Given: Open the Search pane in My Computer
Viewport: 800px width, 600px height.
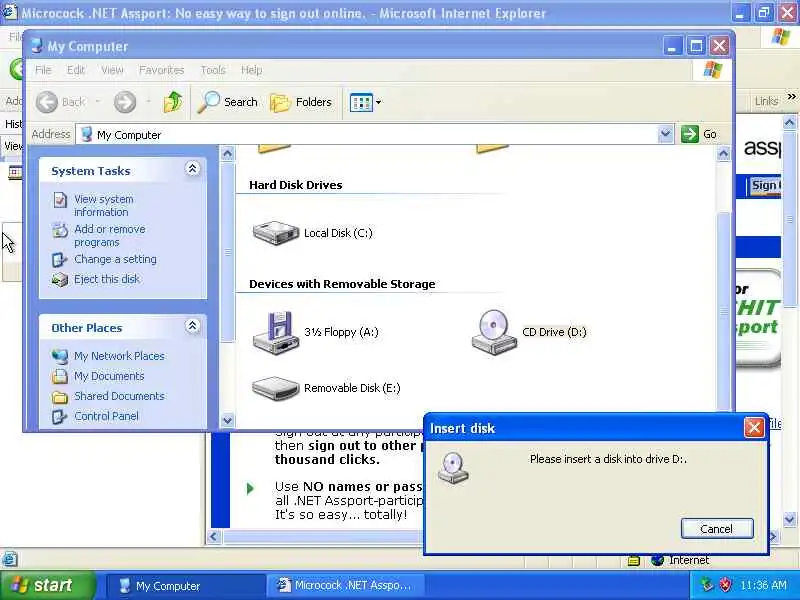Looking at the screenshot, I should (x=228, y=102).
